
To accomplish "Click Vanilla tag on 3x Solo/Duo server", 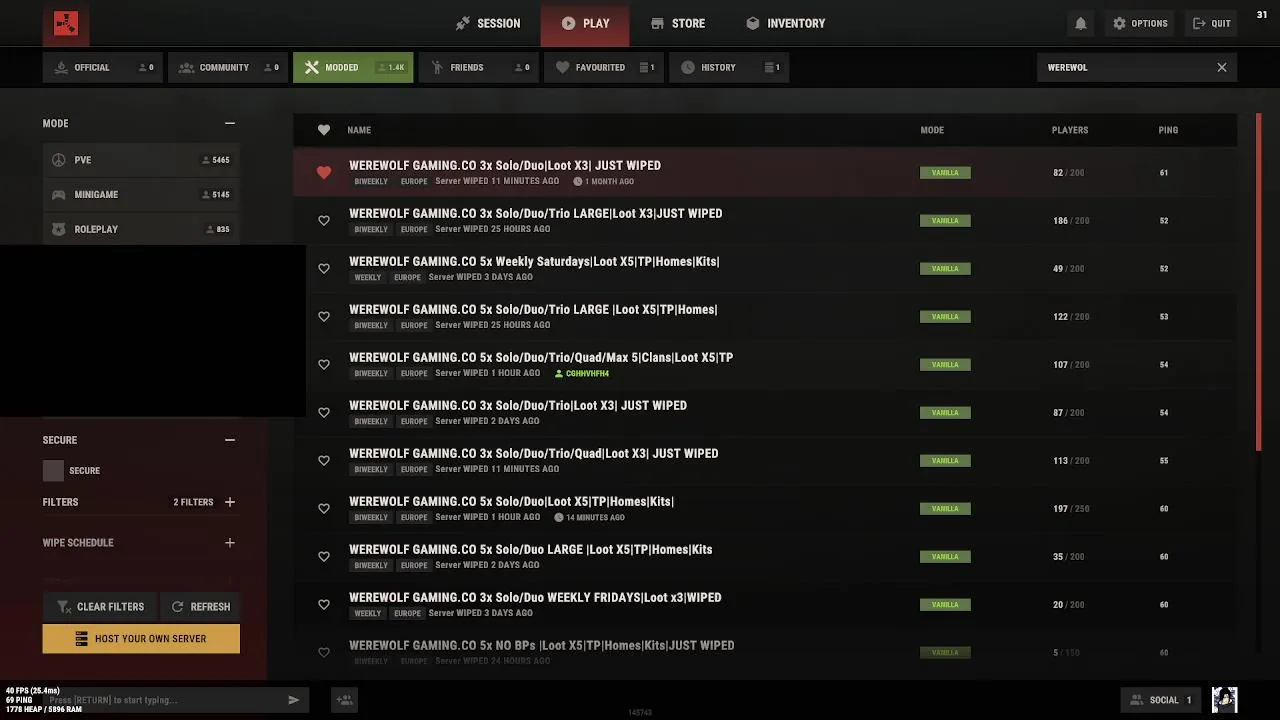I will point(945,173).
